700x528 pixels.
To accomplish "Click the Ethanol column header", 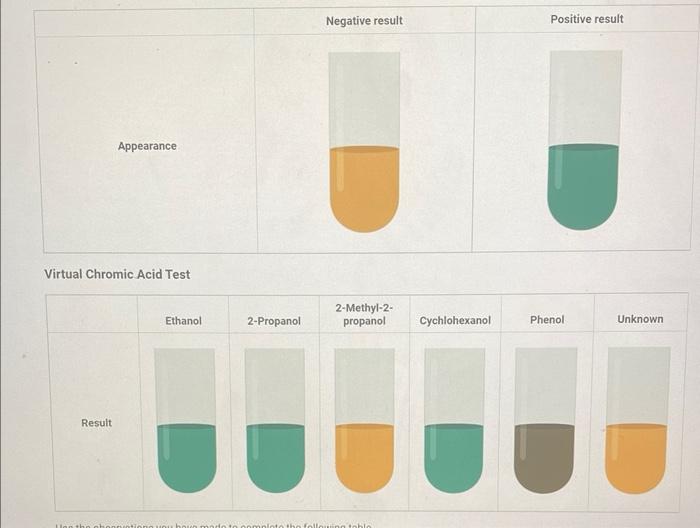I will click(x=183, y=321).
